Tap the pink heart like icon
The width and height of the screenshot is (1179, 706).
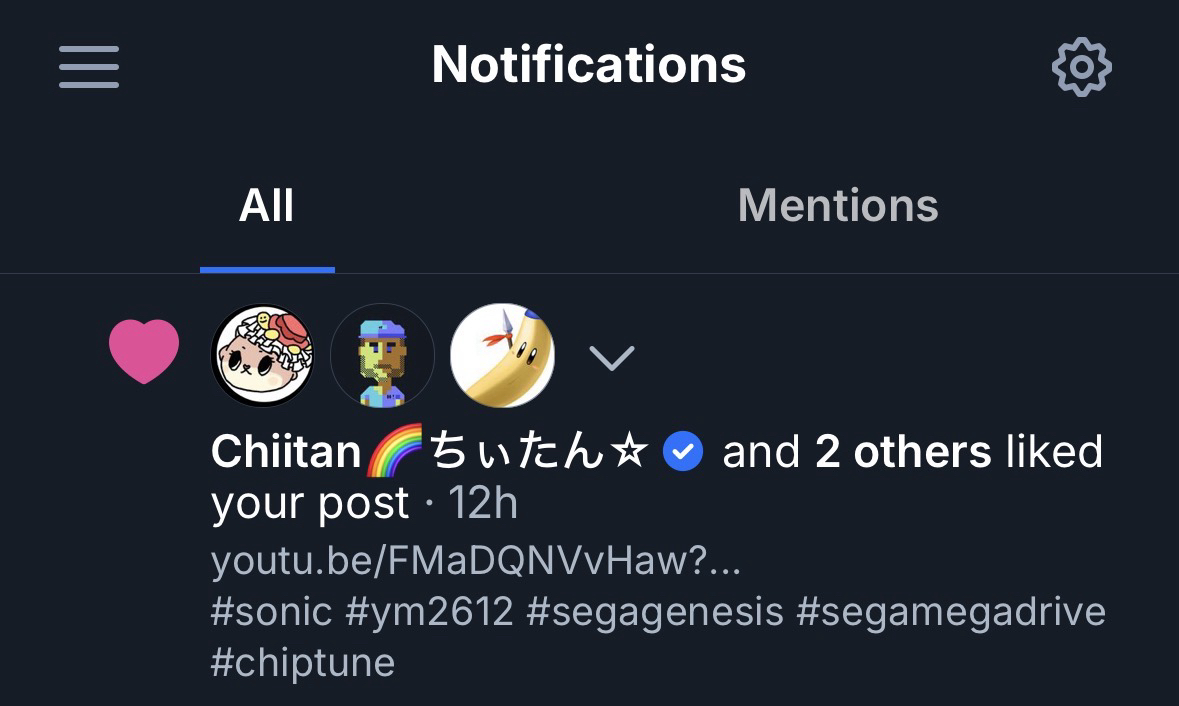point(144,351)
